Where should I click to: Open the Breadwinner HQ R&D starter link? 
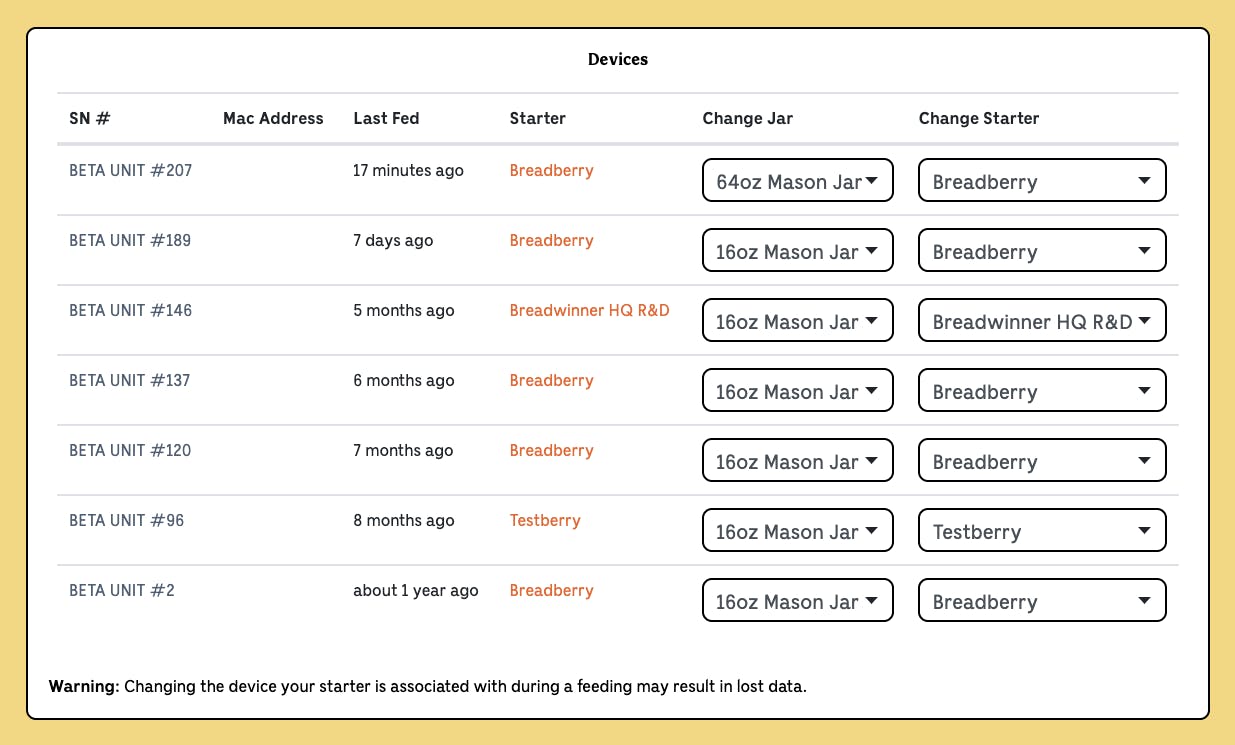click(x=589, y=310)
